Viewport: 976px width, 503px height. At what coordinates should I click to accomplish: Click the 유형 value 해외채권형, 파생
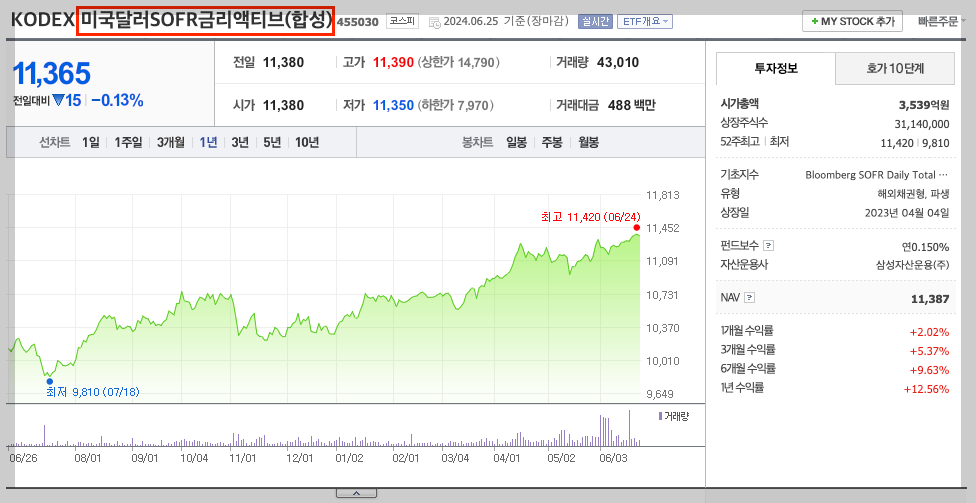tap(913, 194)
